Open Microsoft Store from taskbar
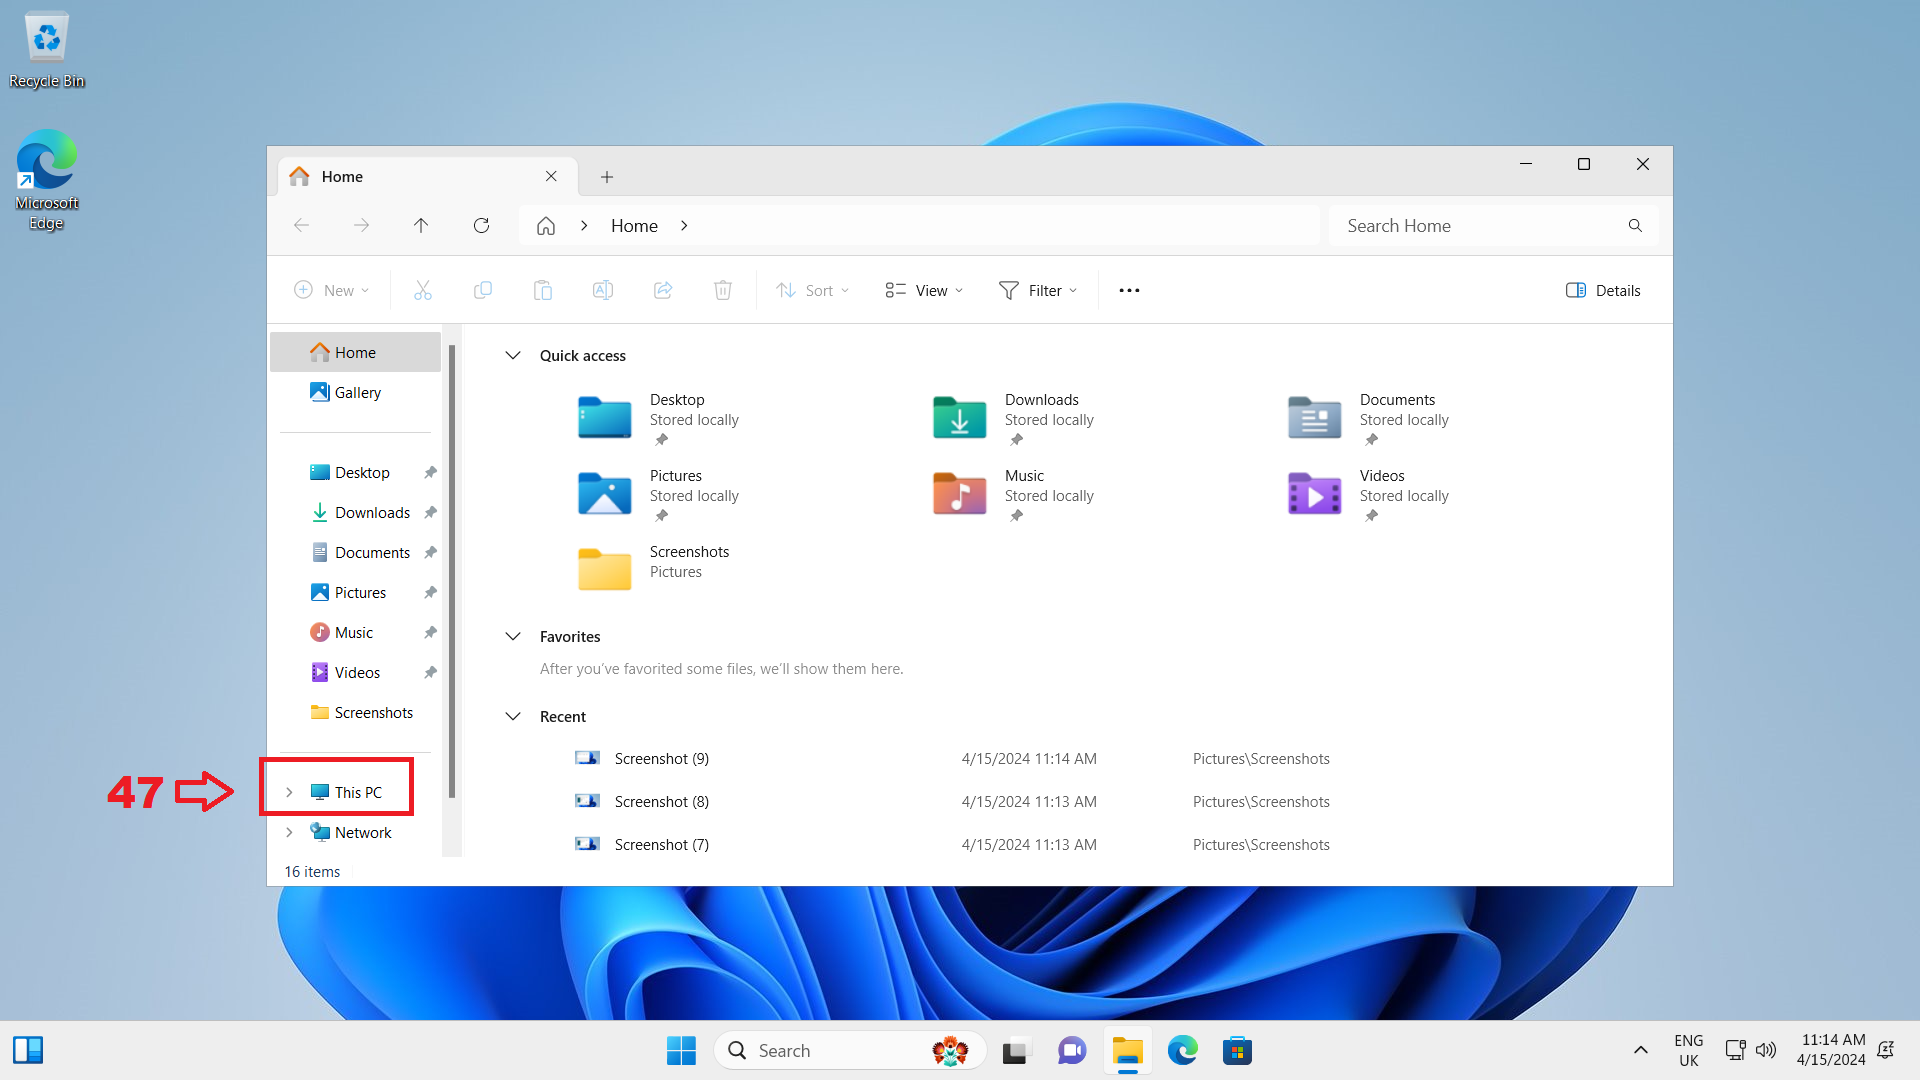The image size is (1920, 1080). point(1237,1051)
